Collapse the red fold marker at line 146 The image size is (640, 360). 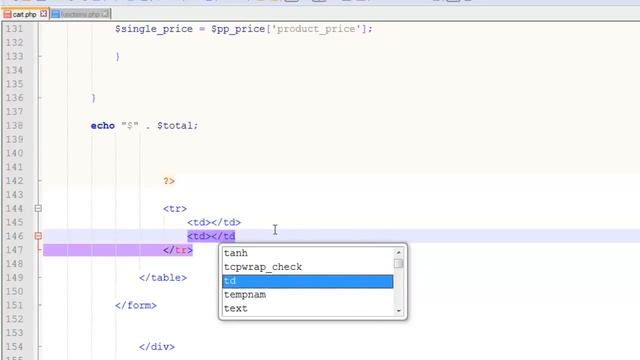(x=38, y=236)
